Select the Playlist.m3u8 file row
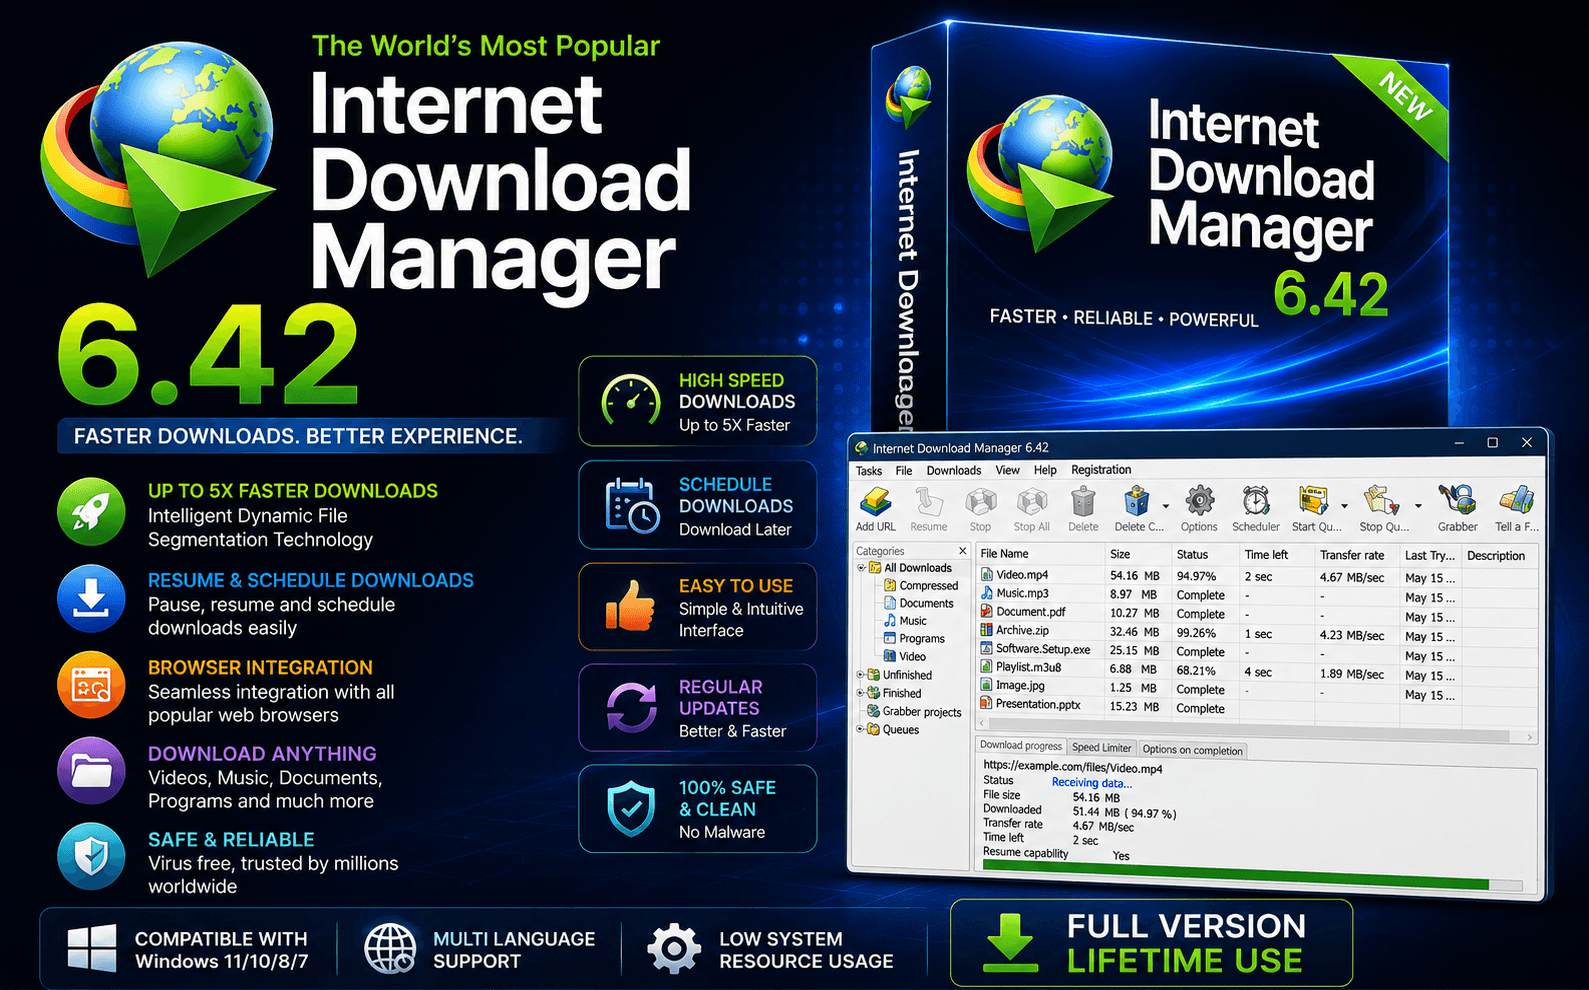1589x990 pixels. click(x=1257, y=670)
